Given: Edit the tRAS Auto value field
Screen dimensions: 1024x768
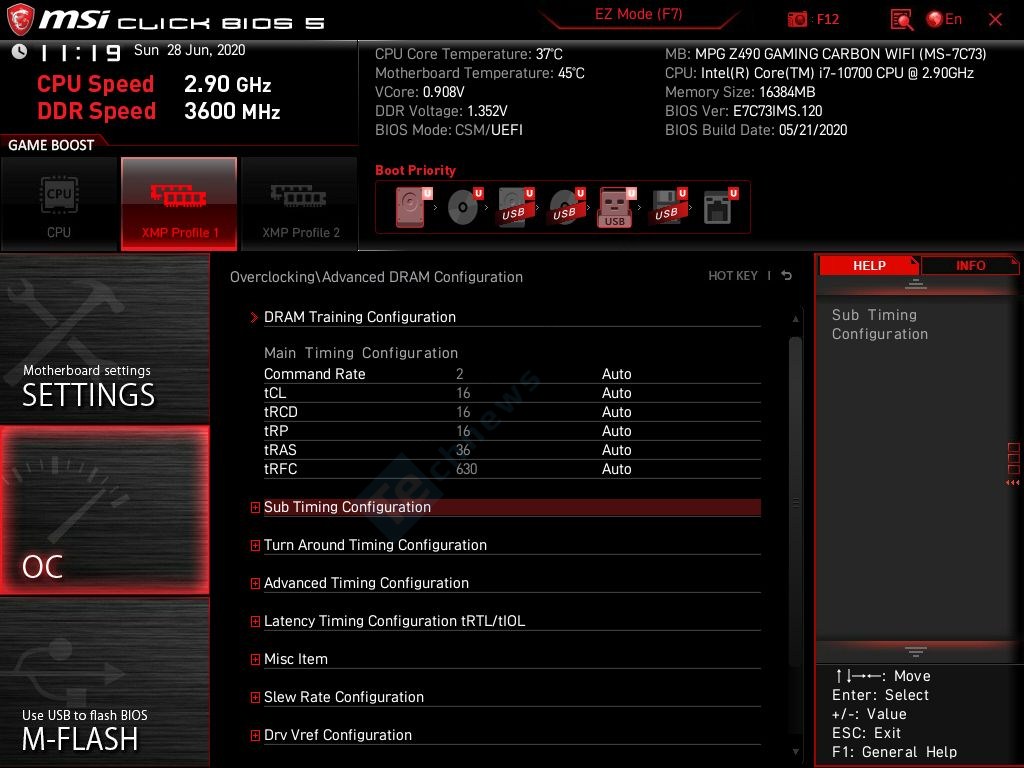Looking at the screenshot, I should 616,449.
